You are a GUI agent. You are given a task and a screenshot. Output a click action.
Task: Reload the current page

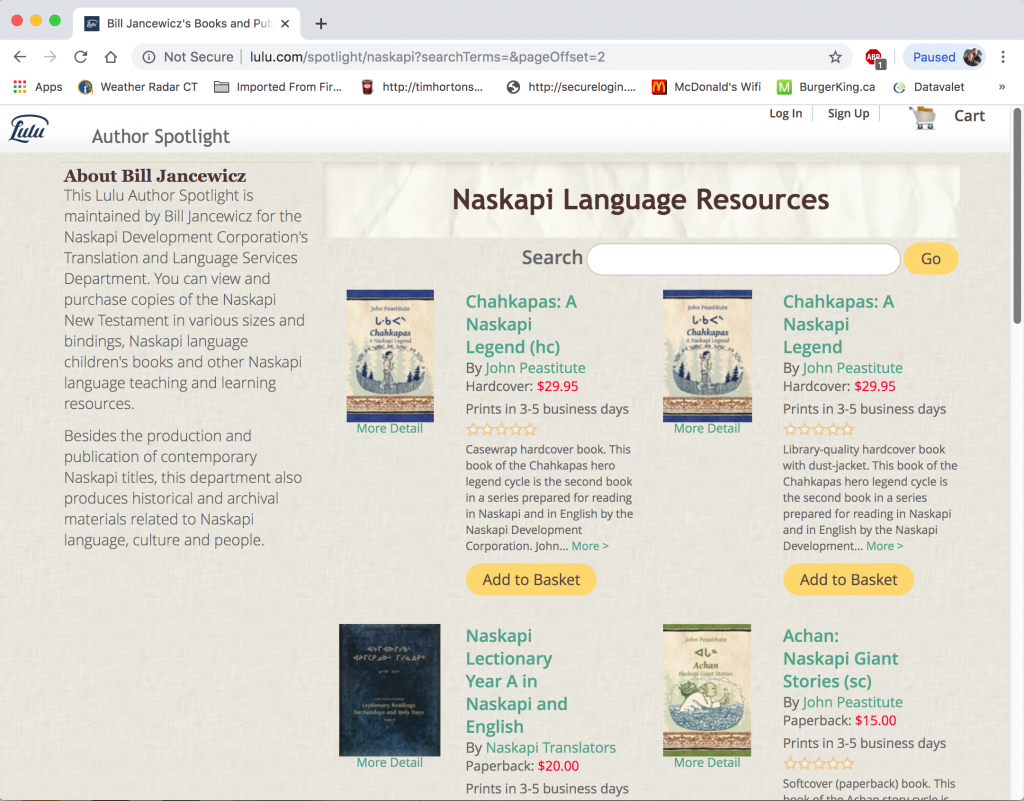tap(80, 57)
